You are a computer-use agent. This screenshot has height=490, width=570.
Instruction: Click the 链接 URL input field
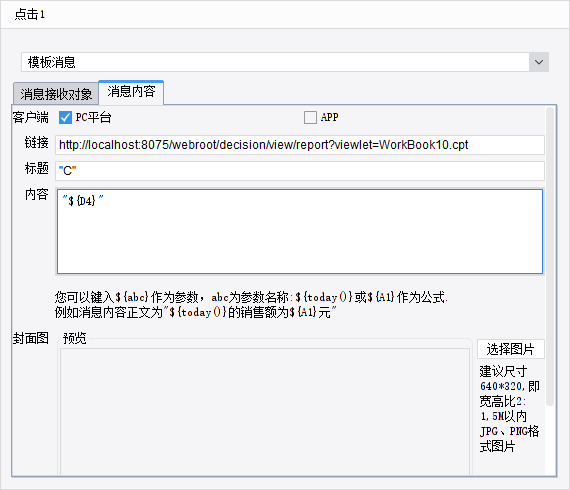click(300, 145)
